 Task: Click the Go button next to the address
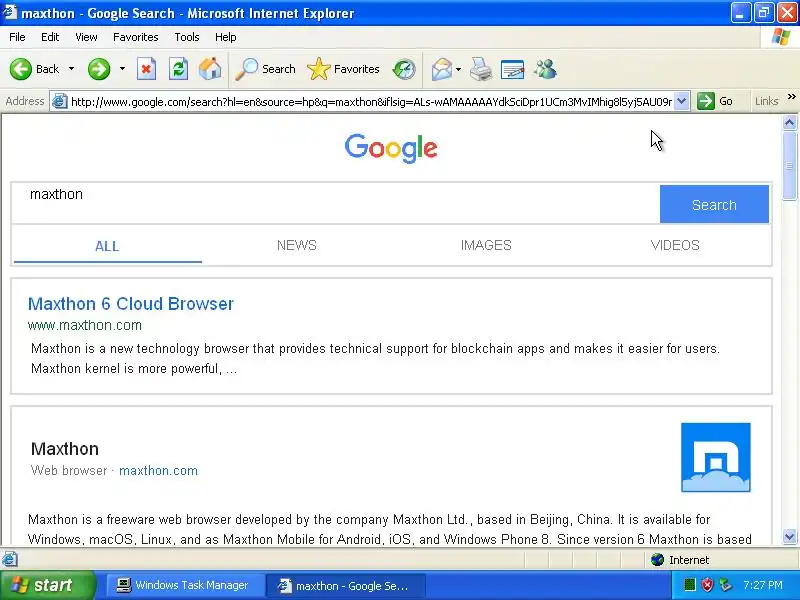pyautogui.click(x=715, y=101)
